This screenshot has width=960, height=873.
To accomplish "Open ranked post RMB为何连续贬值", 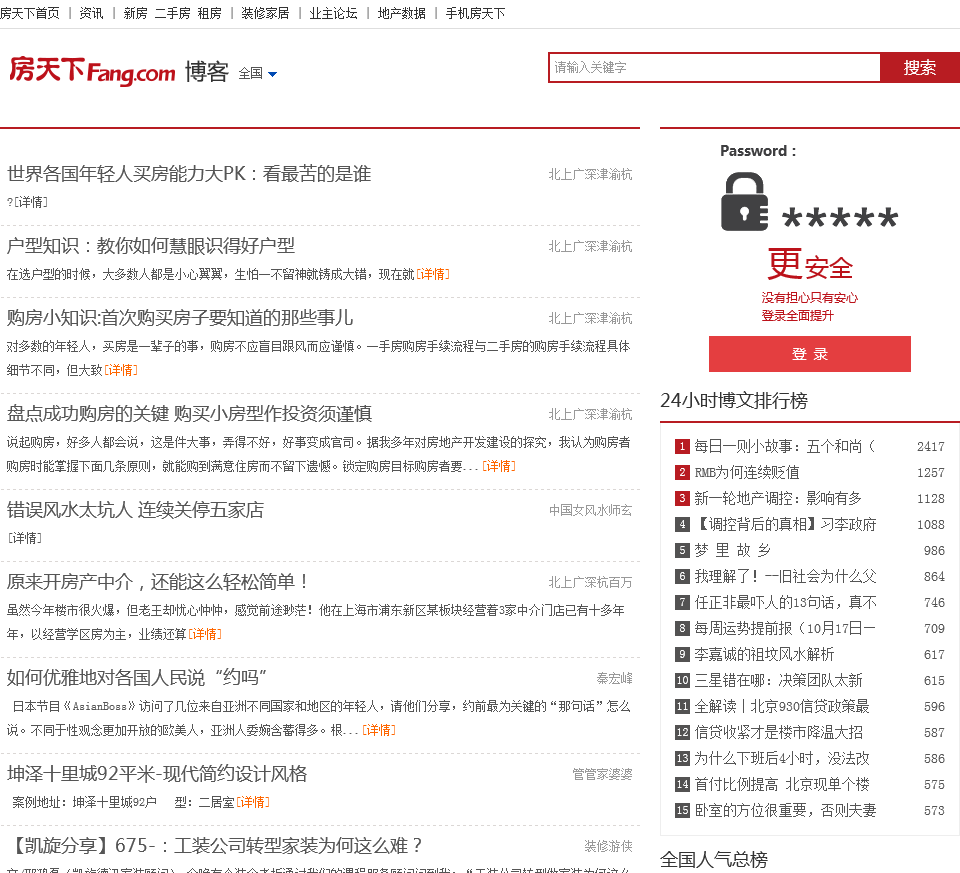I will point(747,472).
